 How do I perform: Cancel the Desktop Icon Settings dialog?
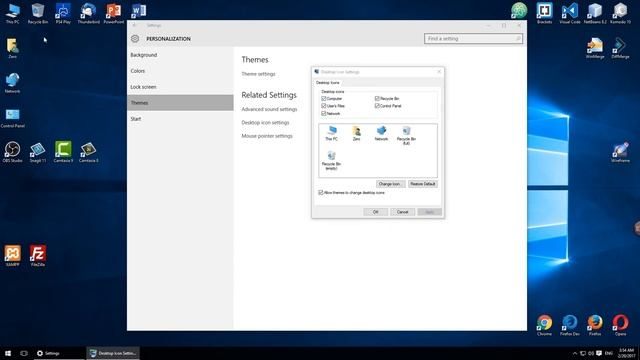(402, 212)
